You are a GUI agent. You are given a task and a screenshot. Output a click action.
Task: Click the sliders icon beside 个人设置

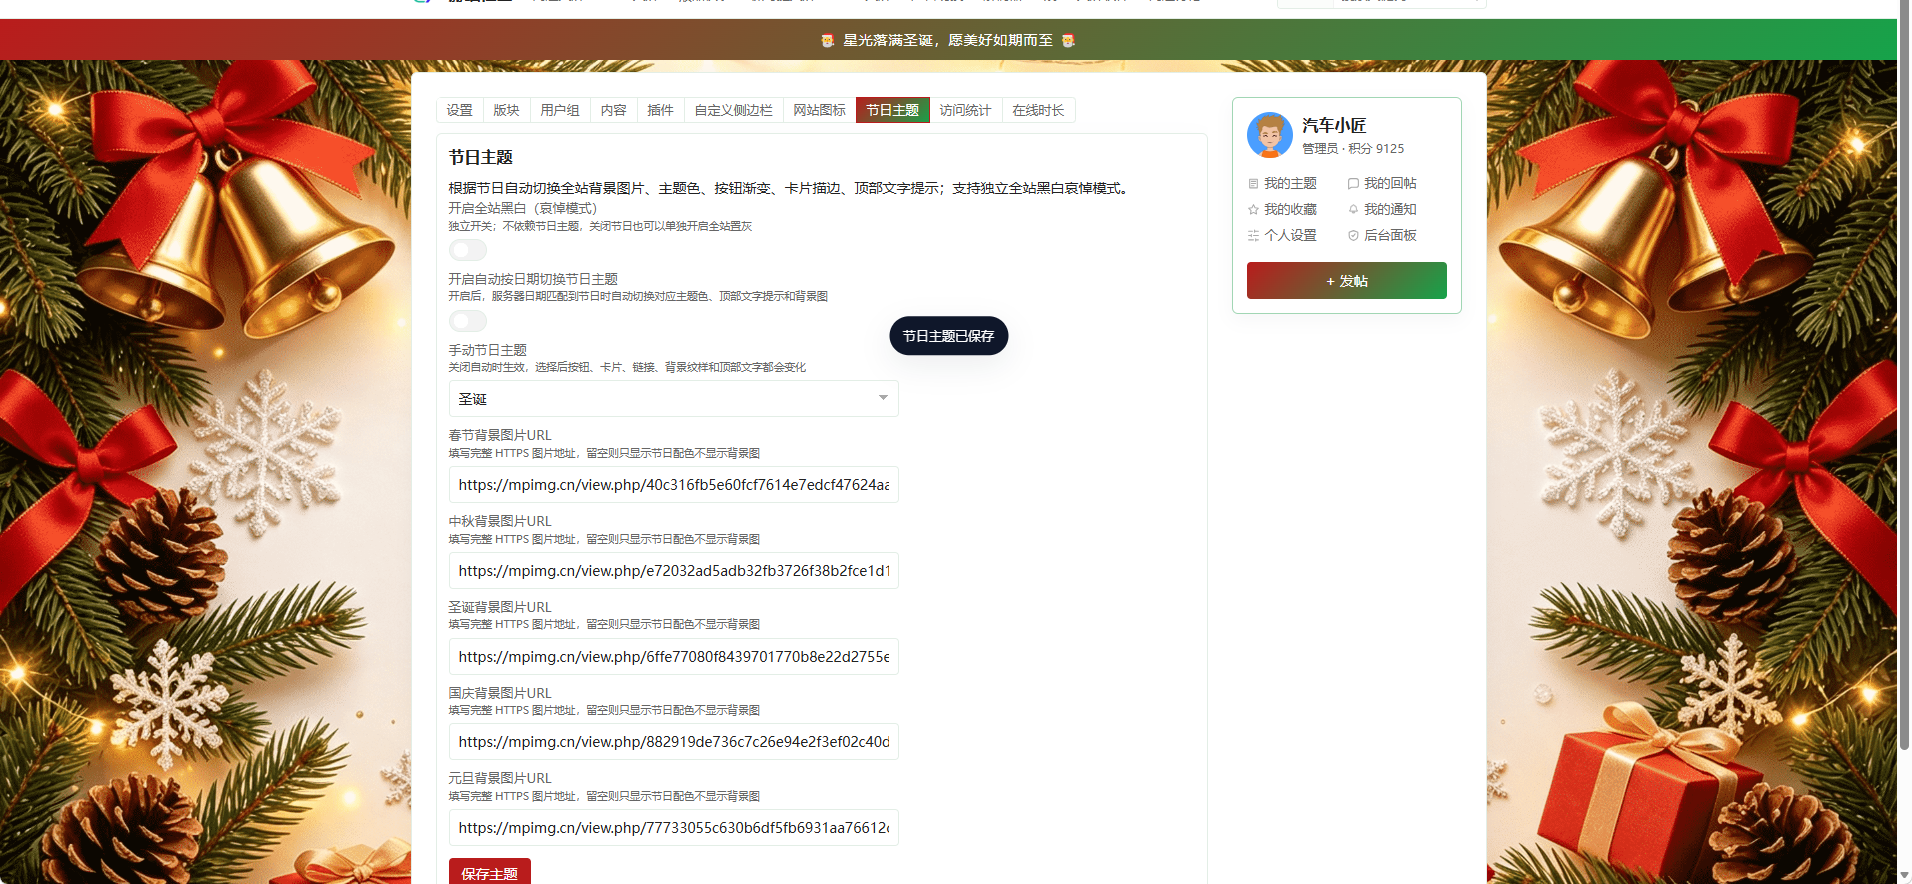pos(1253,236)
